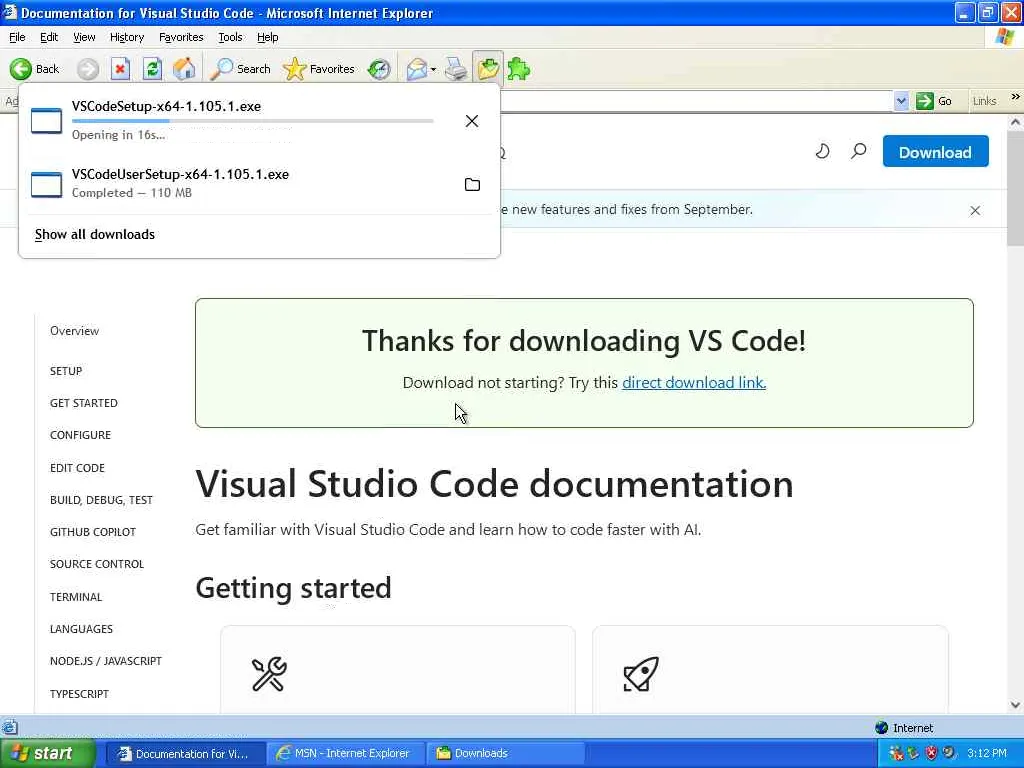The image size is (1024, 768).
Task: Click the page scrollbar down arrow
Action: click(1016, 705)
